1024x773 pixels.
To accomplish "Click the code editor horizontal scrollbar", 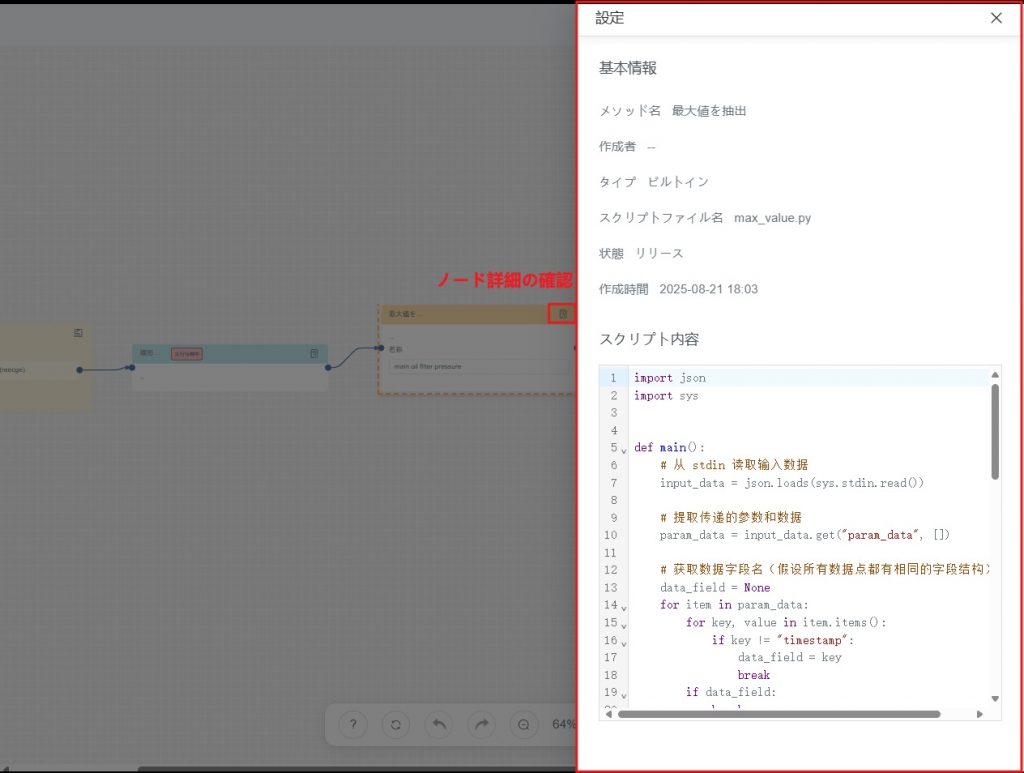I will point(778,714).
